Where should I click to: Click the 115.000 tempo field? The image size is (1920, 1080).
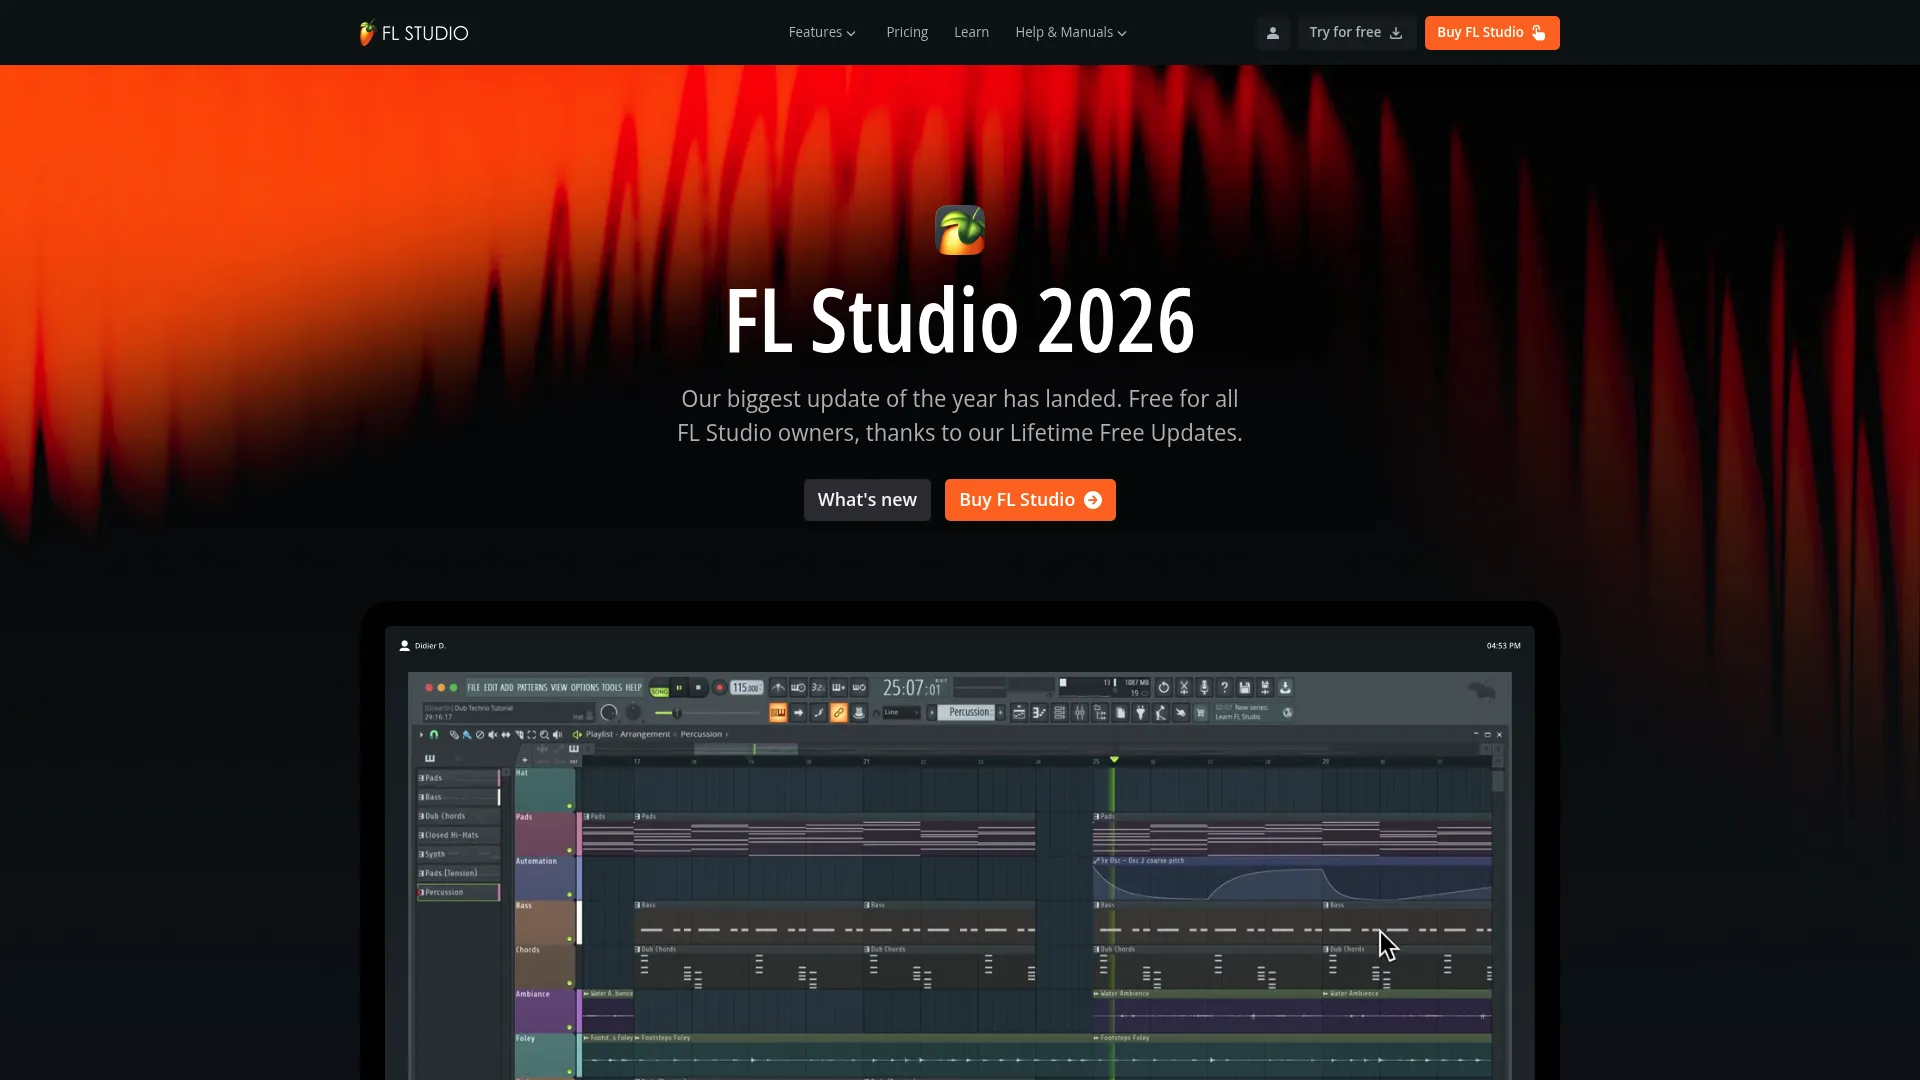coord(747,687)
